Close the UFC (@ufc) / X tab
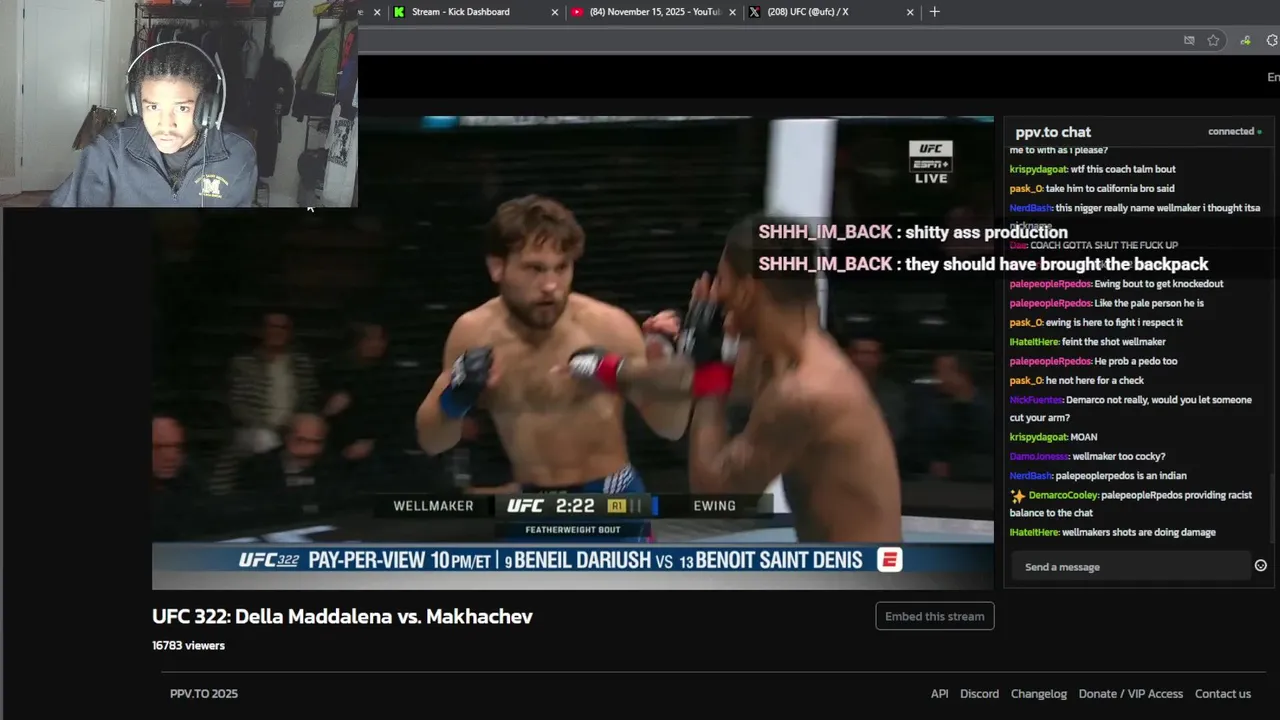 click(x=910, y=12)
